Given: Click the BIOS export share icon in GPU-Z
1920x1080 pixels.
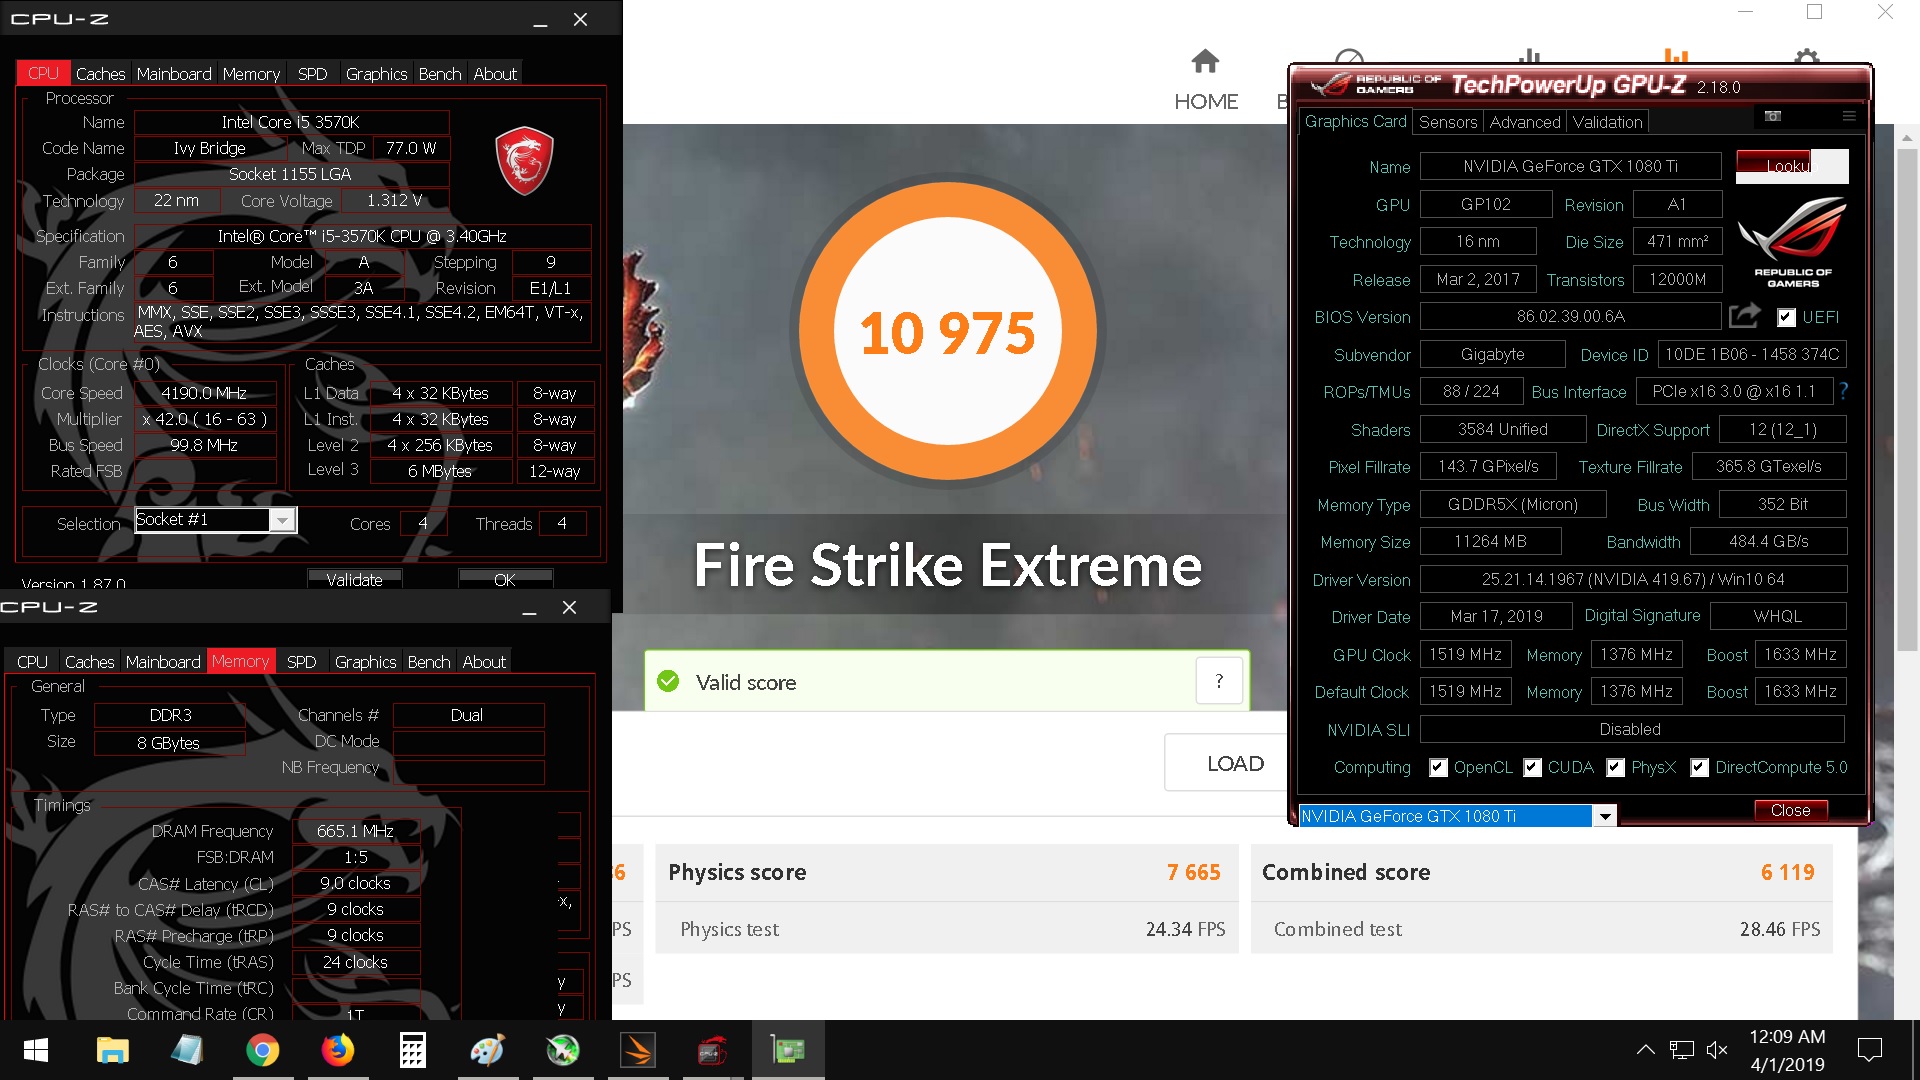Looking at the screenshot, I should tap(1745, 316).
